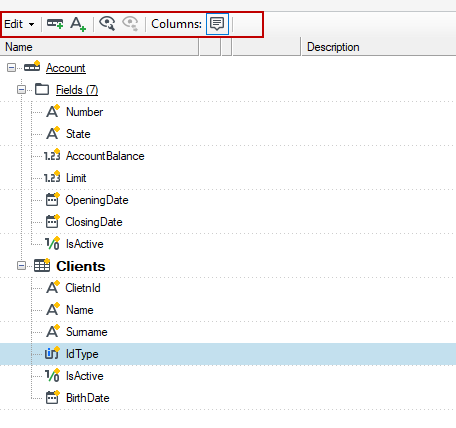Screen dimensions: 456x428
Task: Click the enumeration icon beside IdType
Action: click(x=53, y=353)
